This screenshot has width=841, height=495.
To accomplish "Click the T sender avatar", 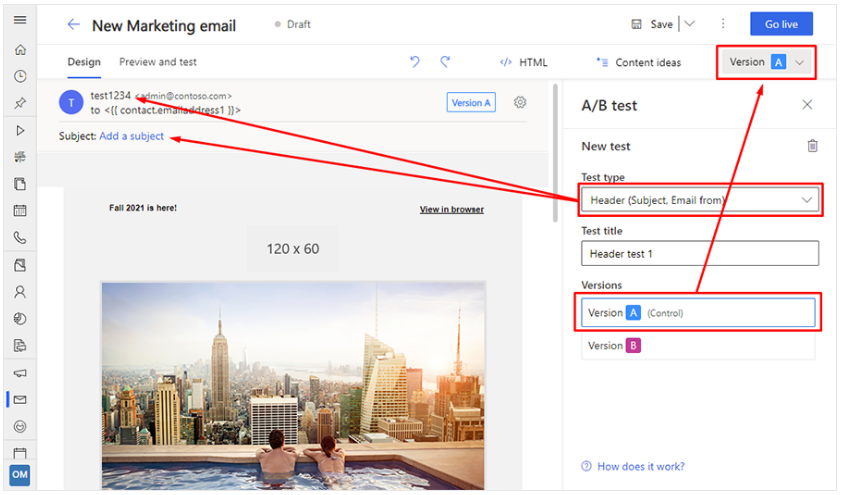I will point(71,102).
